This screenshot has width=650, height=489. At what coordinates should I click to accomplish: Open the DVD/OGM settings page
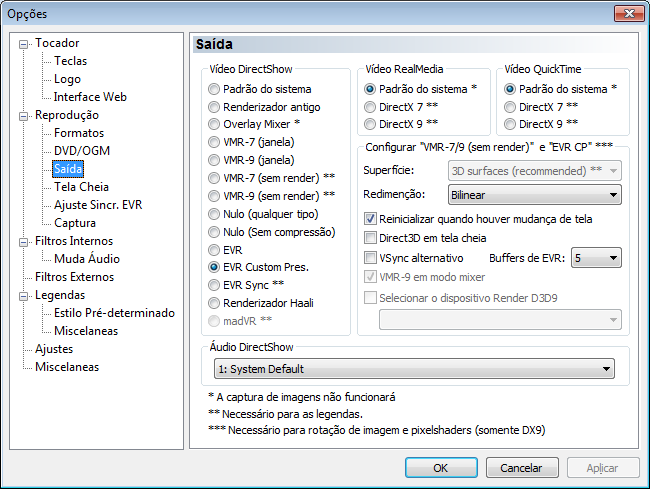tap(82, 151)
